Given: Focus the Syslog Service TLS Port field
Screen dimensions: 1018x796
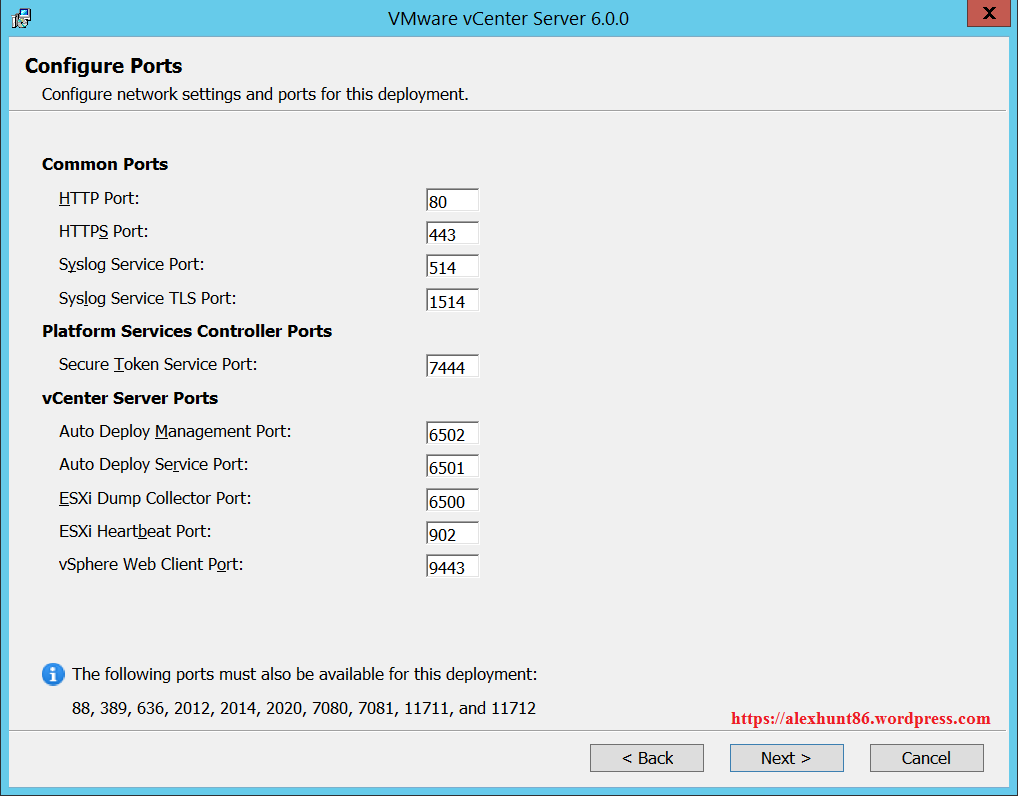Looking at the screenshot, I should tap(452, 301).
